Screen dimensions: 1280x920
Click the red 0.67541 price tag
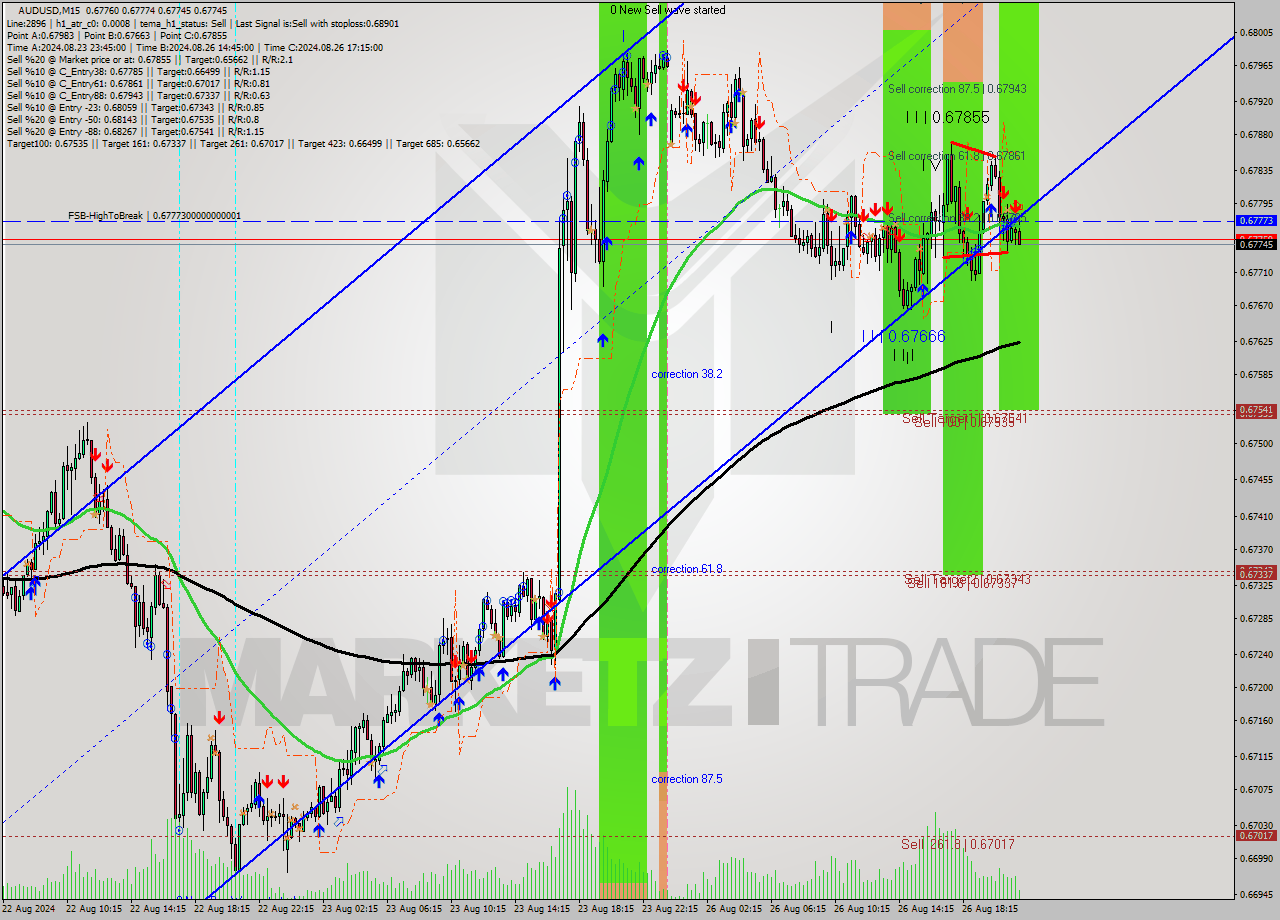click(x=1256, y=410)
